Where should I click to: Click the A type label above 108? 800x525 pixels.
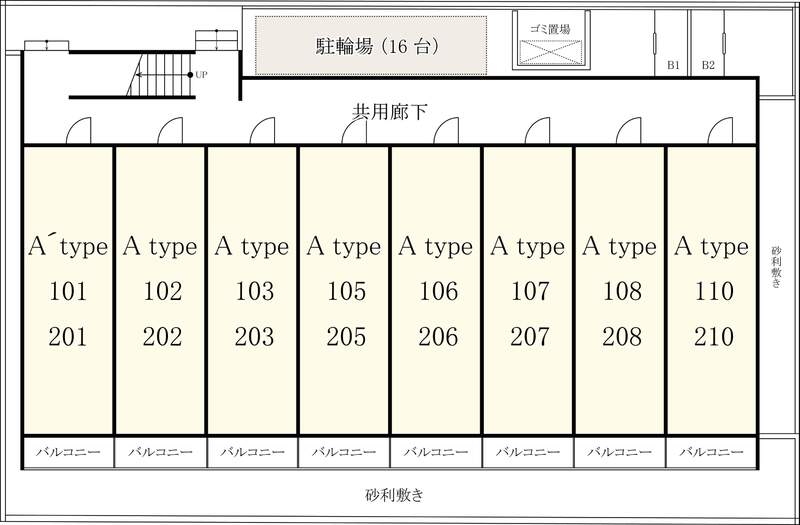coord(619,247)
